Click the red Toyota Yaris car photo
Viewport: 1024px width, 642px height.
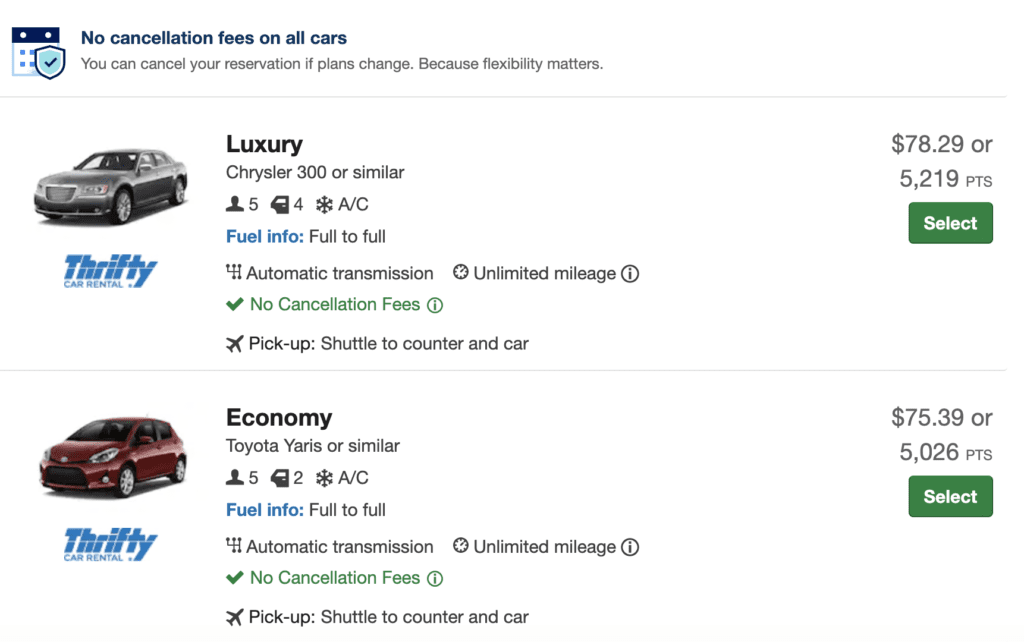[108, 455]
